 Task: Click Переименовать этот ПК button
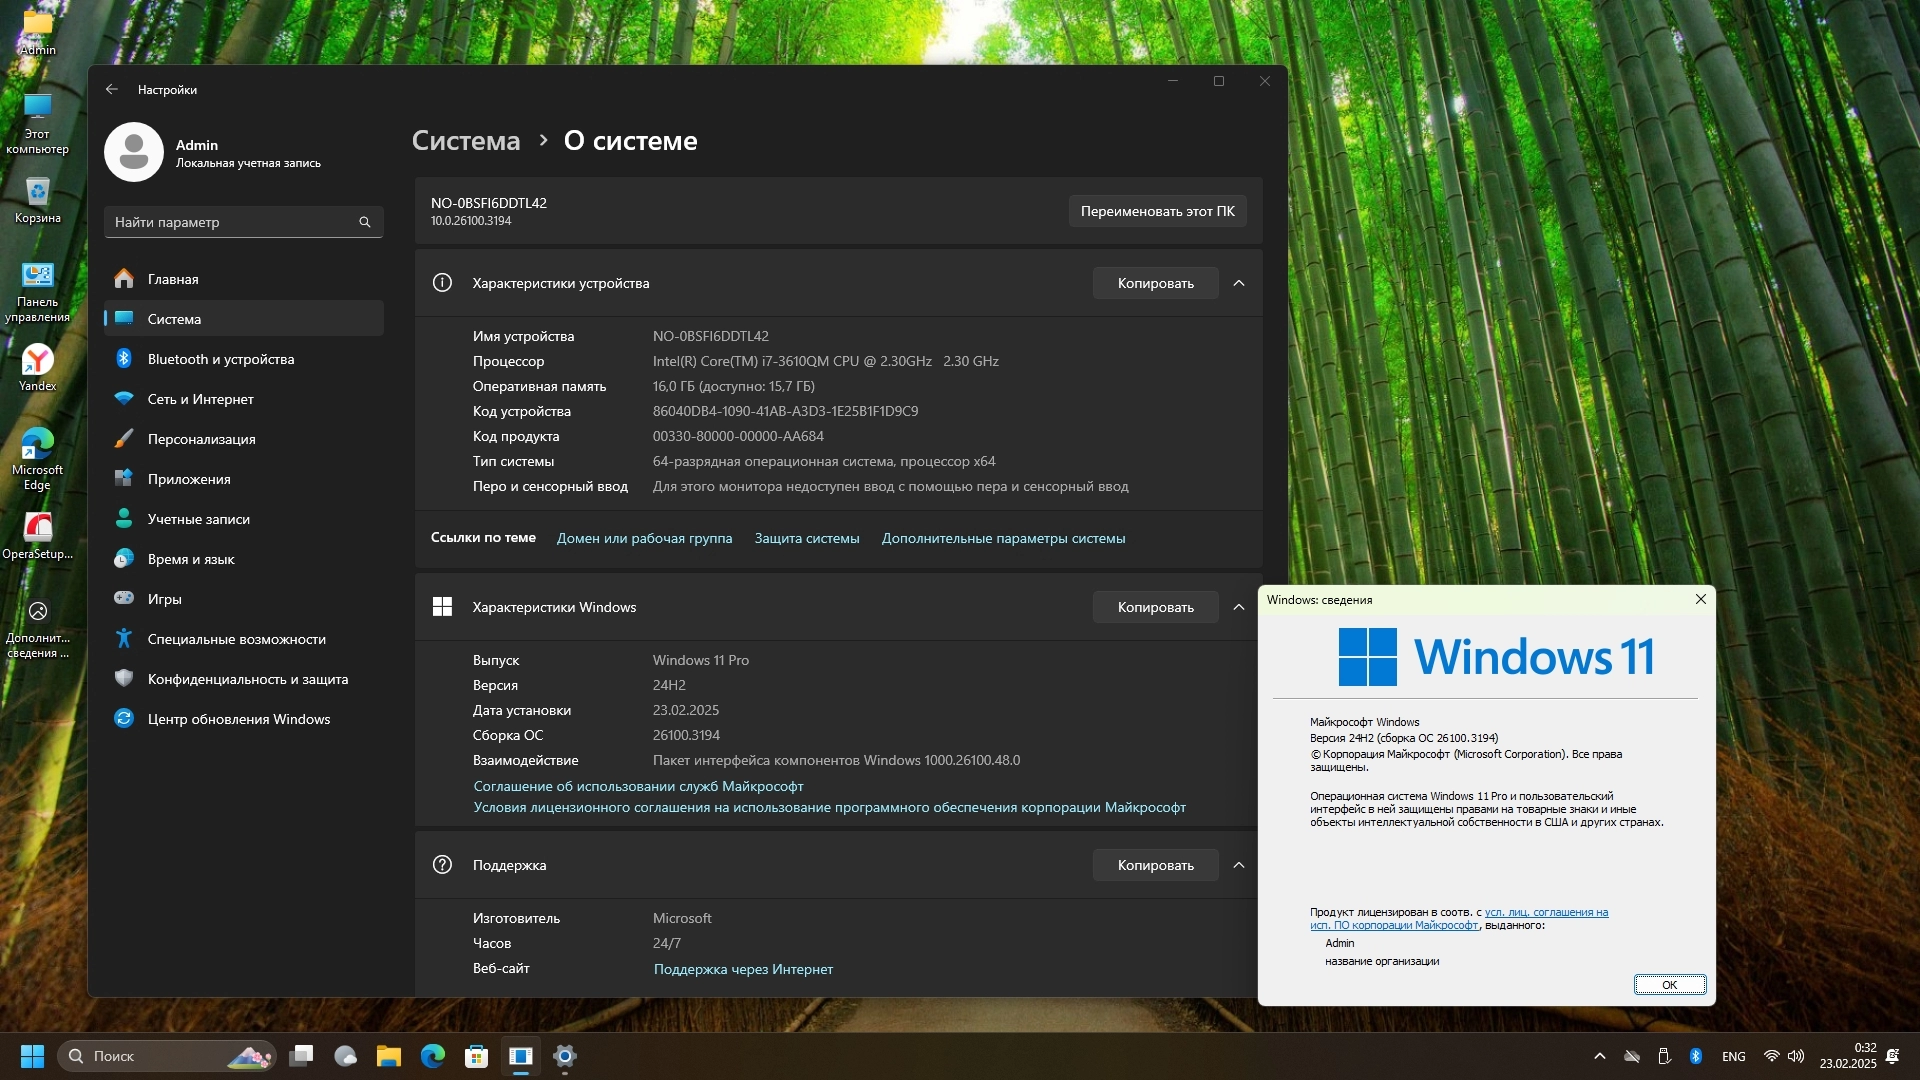[x=1157, y=211]
